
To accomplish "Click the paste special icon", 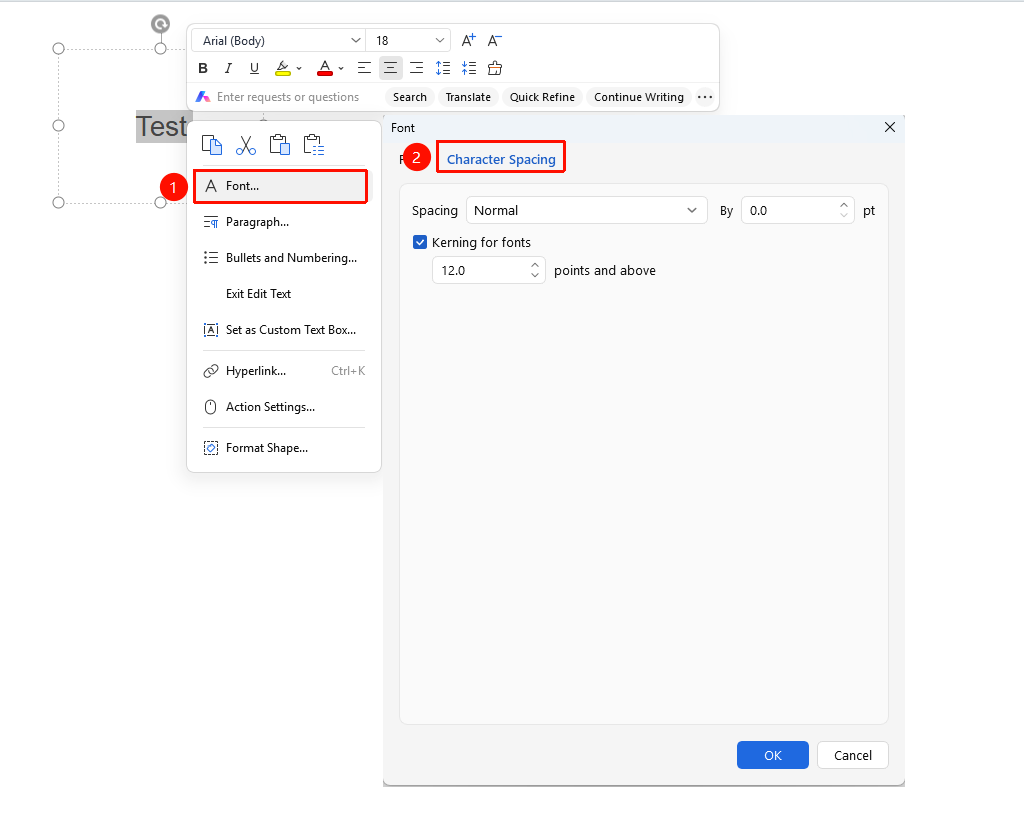I will coord(313,145).
